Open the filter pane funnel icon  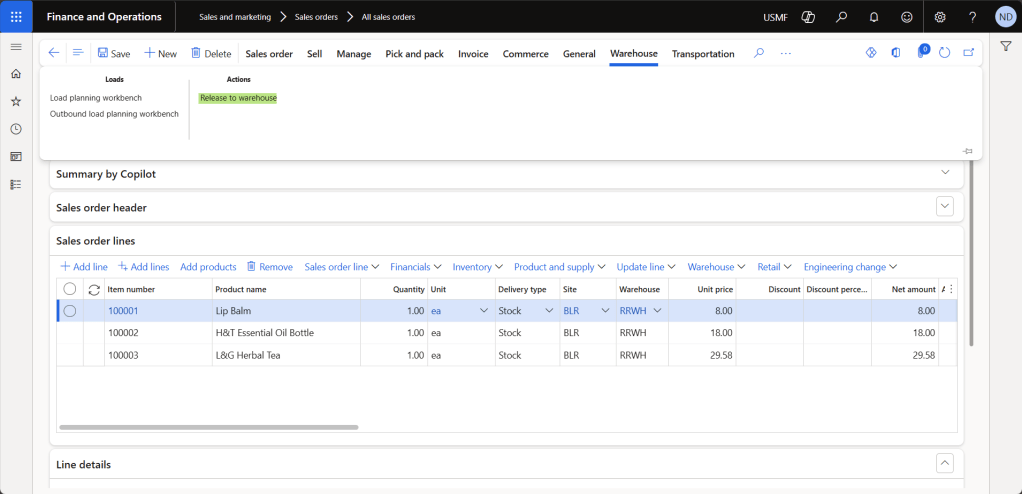pos(1006,46)
